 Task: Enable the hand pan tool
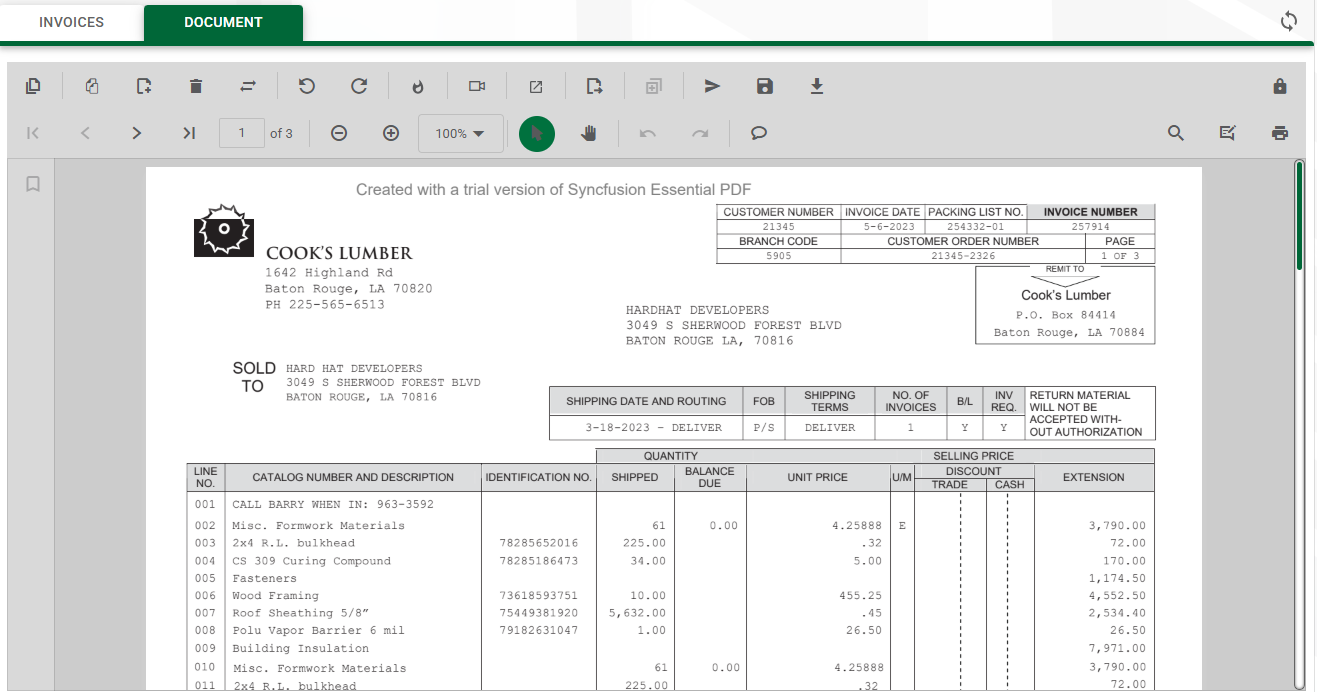pyautogui.click(x=589, y=133)
